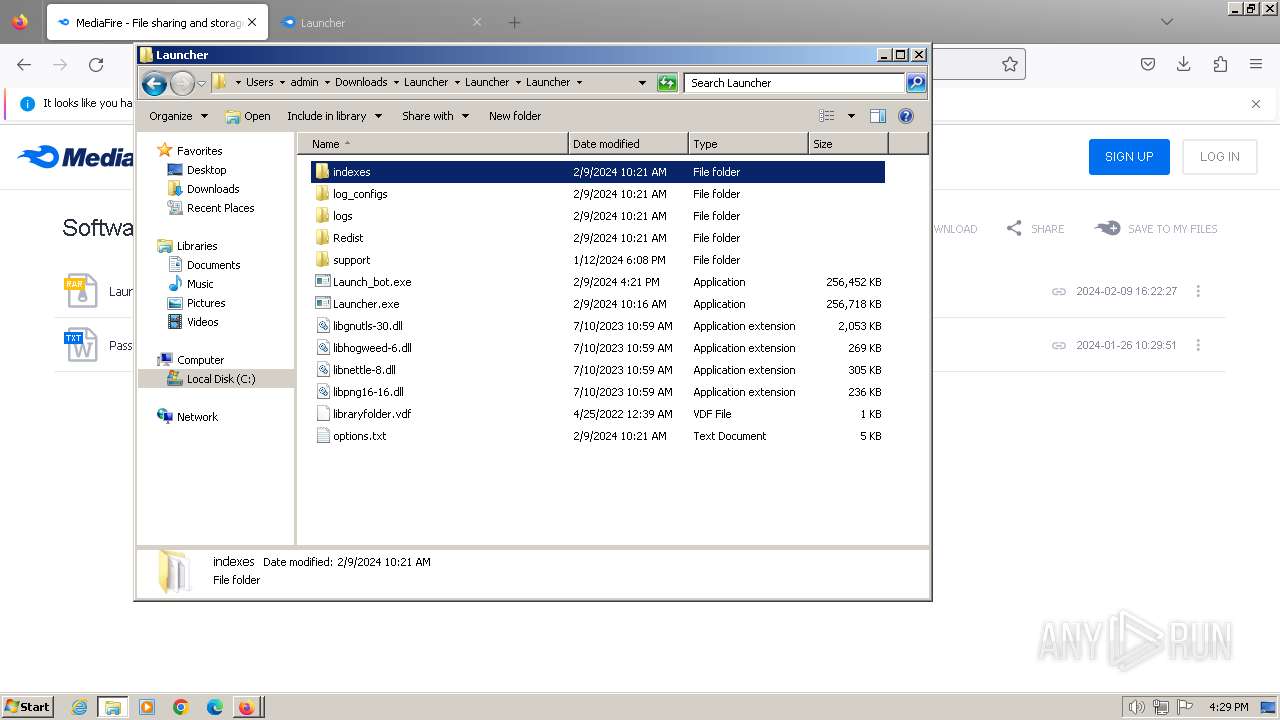Open Internet Explorer from the taskbar
1280x720 pixels.
[79, 707]
